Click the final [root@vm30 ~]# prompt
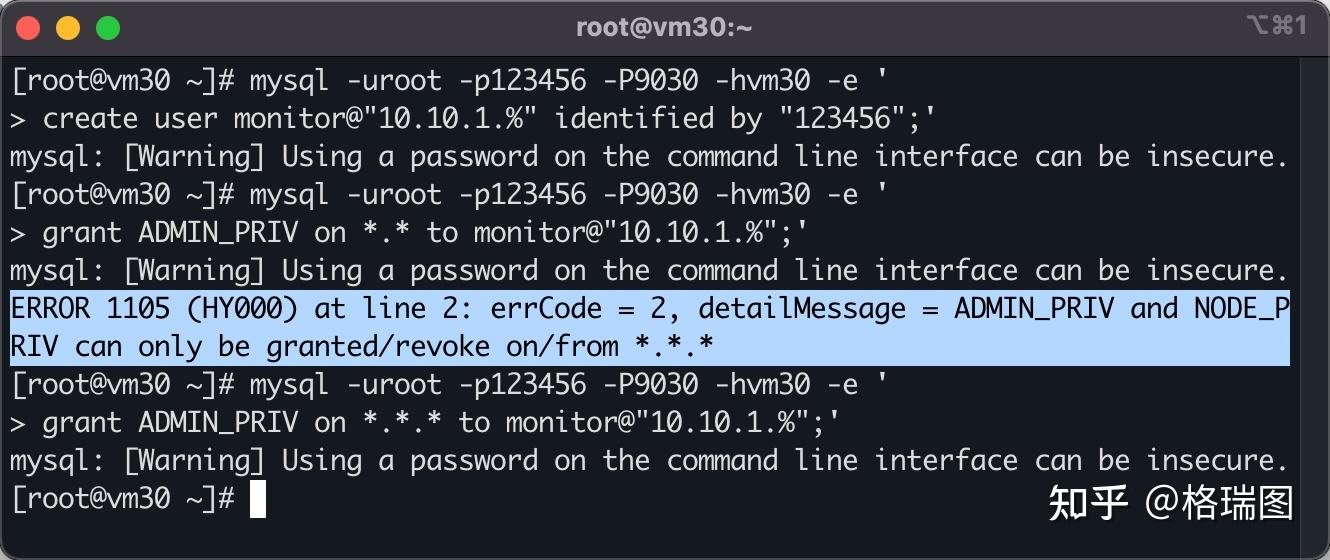1330x560 pixels. pos(122,499)
